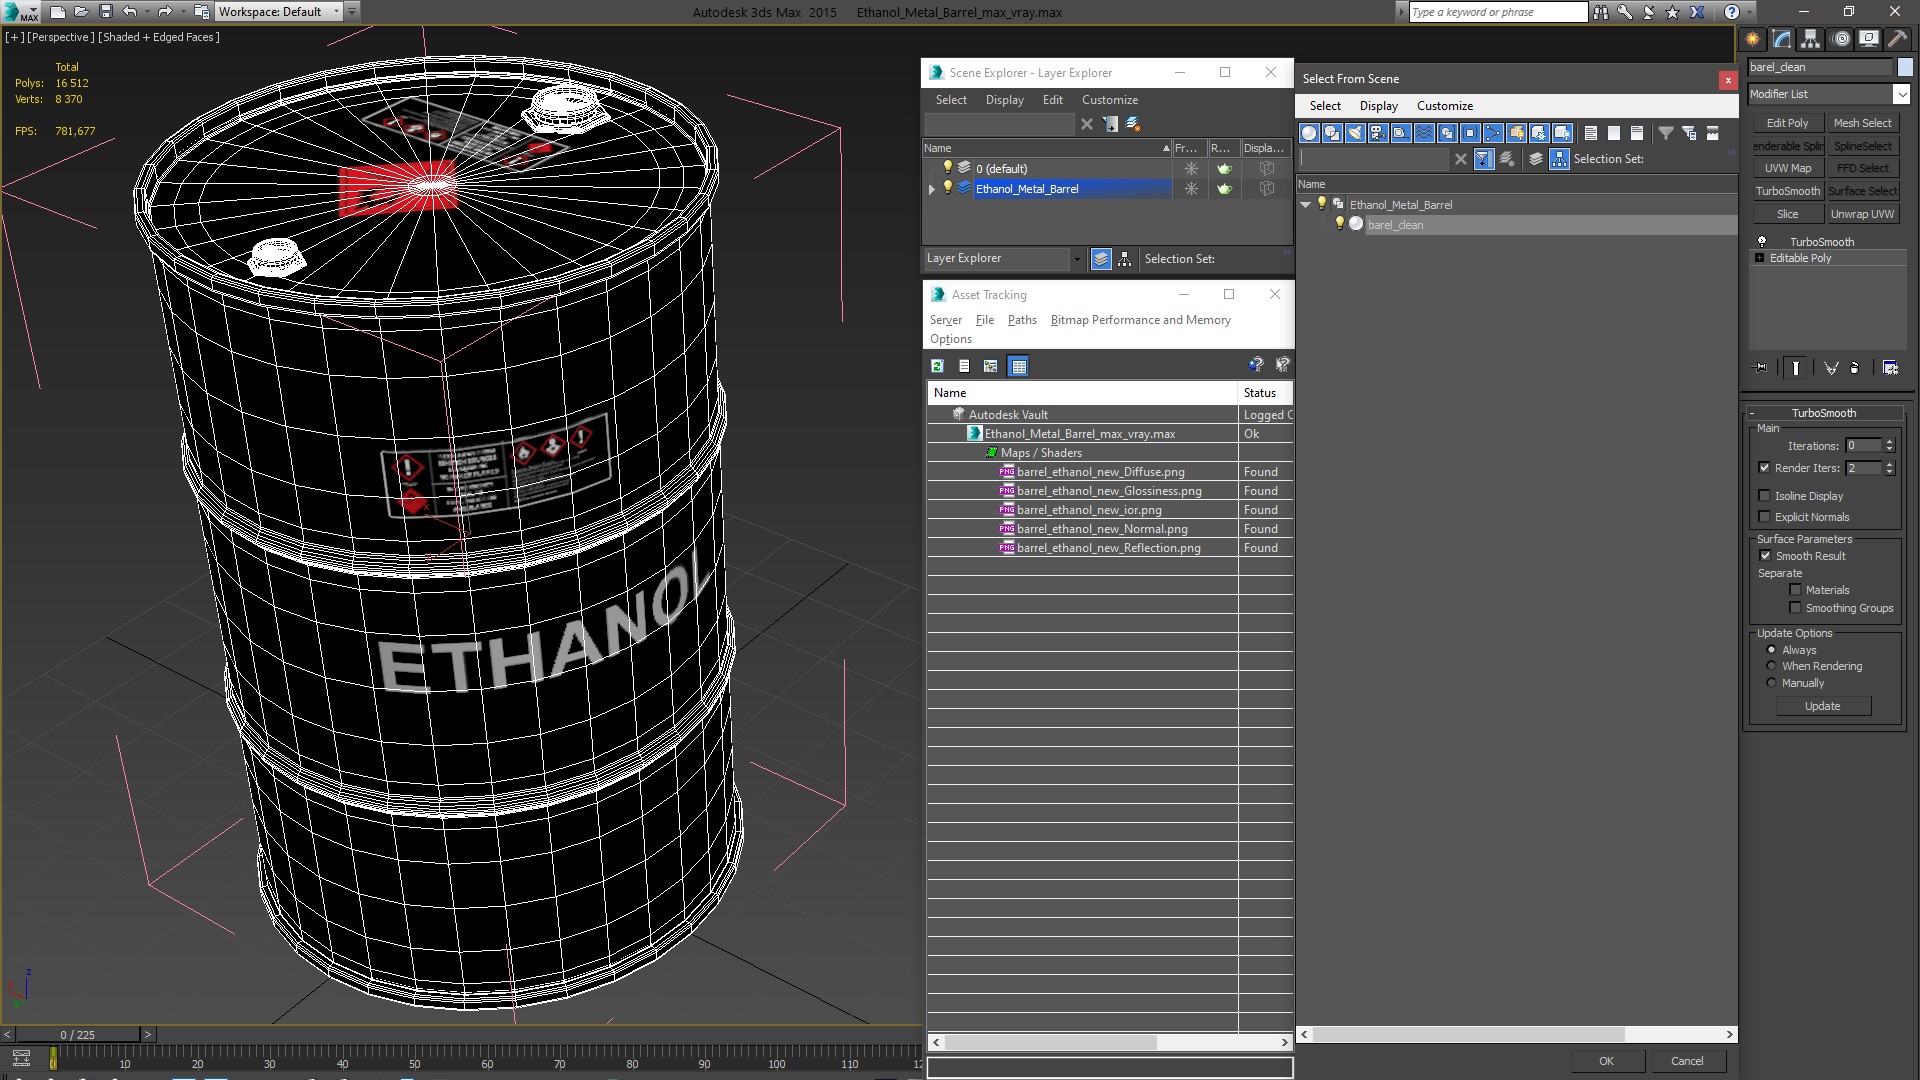Image resolution: width=1920 pixels, height=1080 pixels.
Task: Open Customize menu in Select From Scene
Action: click(1444, 106)
